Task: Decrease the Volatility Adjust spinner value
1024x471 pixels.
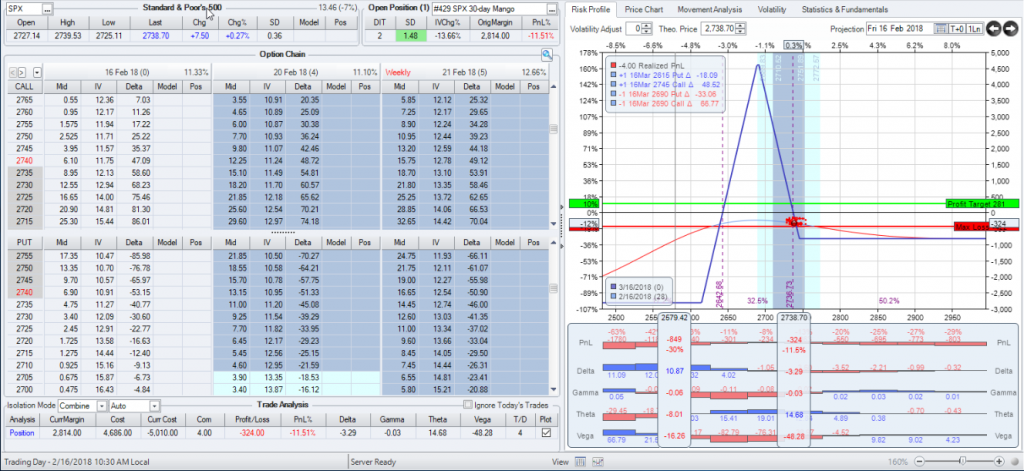Action: click(647, 32)
